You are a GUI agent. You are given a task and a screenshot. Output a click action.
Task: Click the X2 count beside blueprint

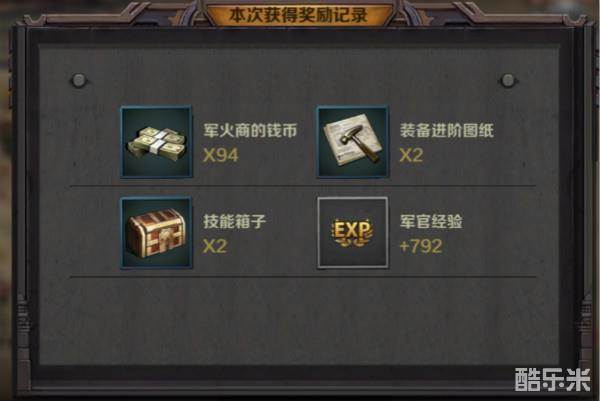coord(411,155)
